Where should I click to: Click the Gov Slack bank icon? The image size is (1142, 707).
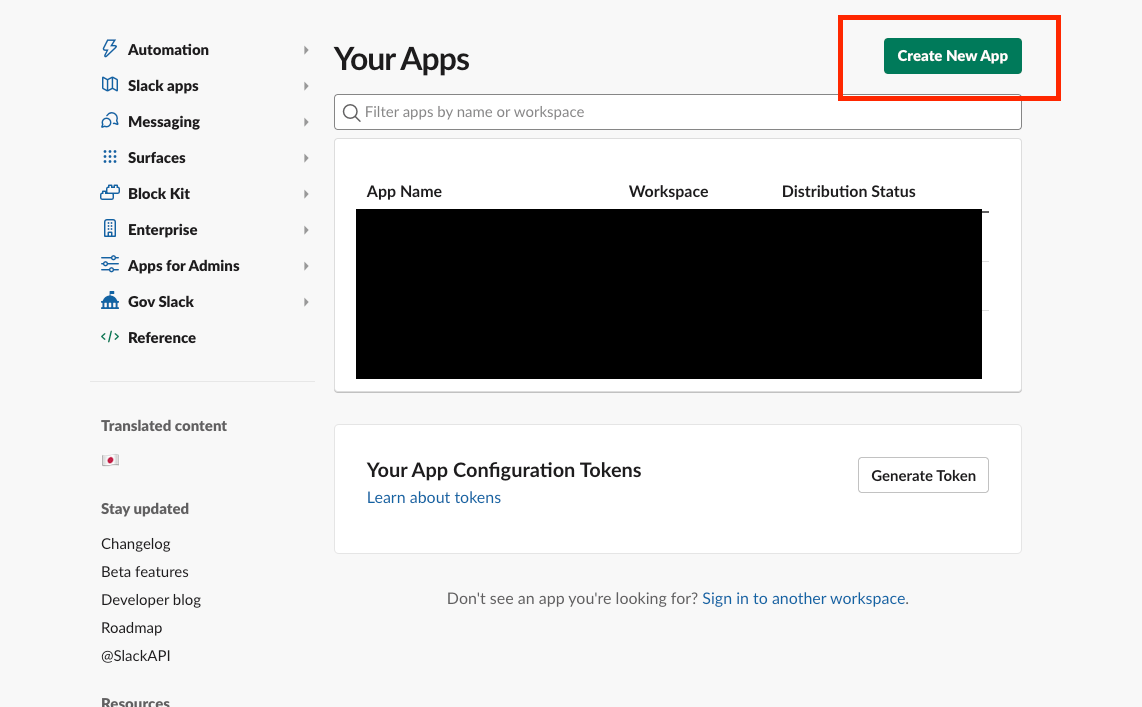pyautogui.click(x=109, y=301)
